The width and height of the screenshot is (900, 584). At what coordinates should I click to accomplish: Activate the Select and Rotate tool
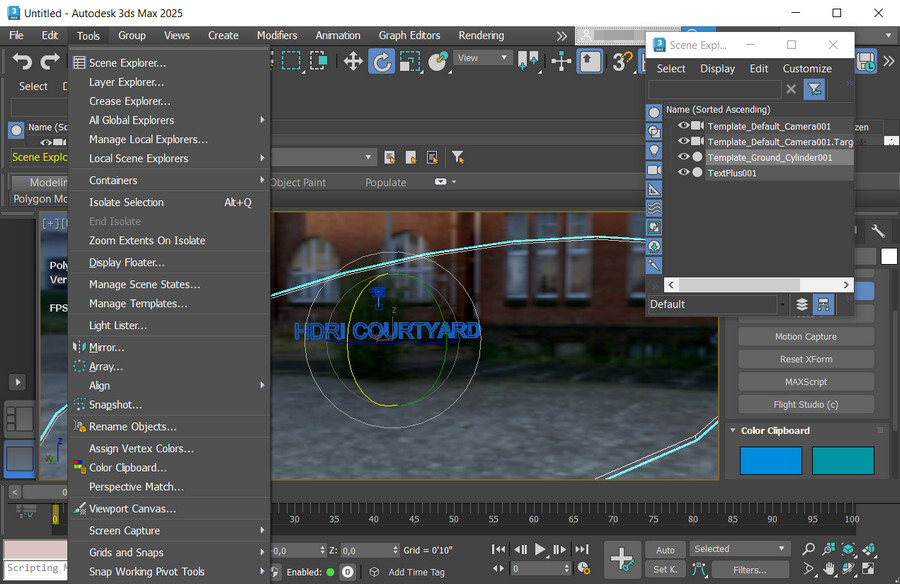tap(382, 61)
